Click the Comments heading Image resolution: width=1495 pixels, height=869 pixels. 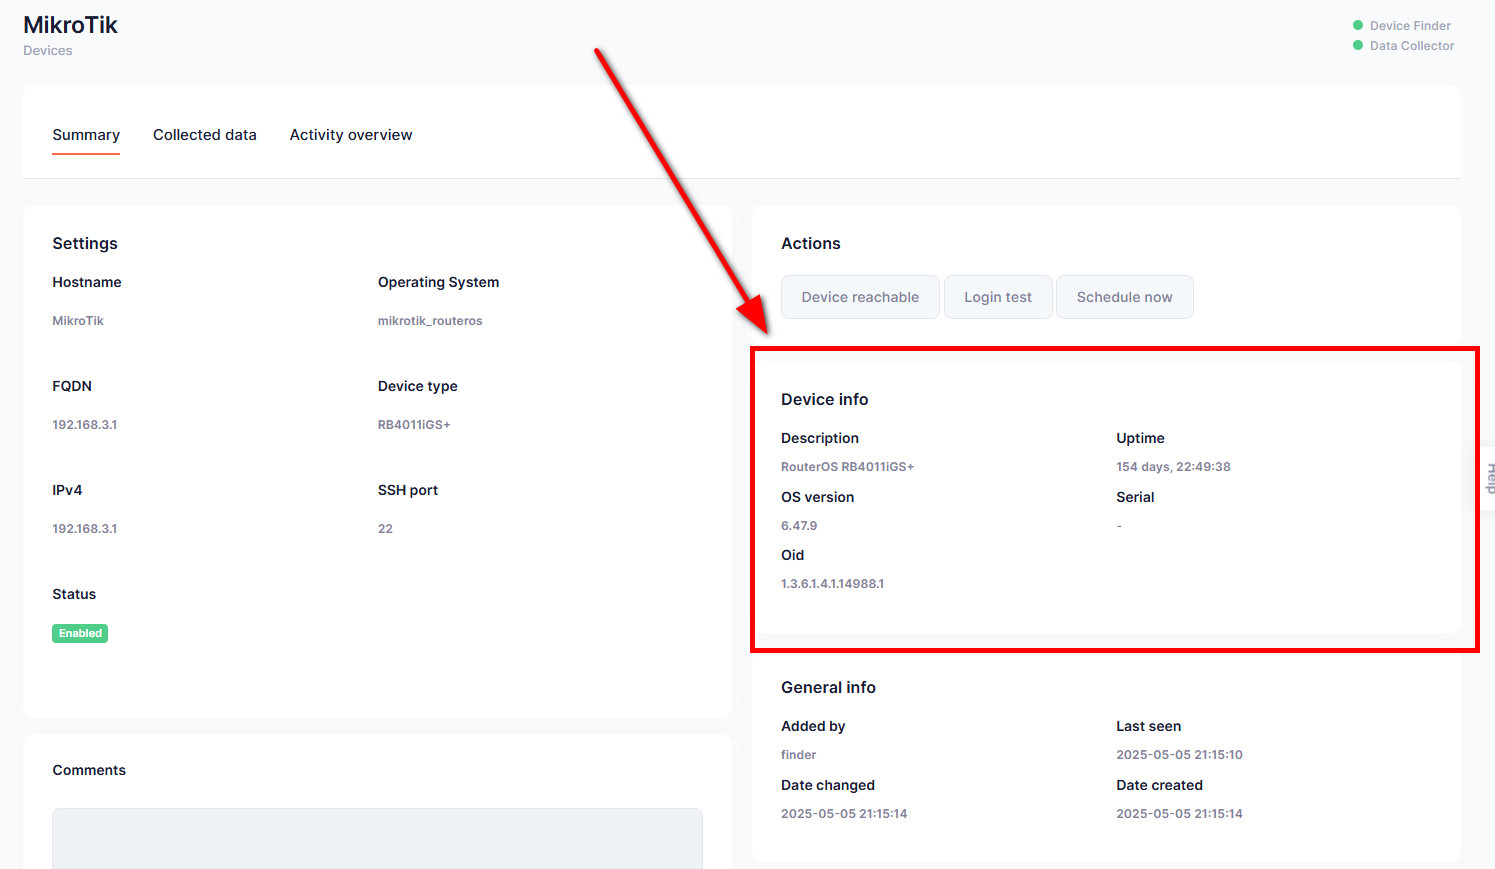tap(89, 770)
